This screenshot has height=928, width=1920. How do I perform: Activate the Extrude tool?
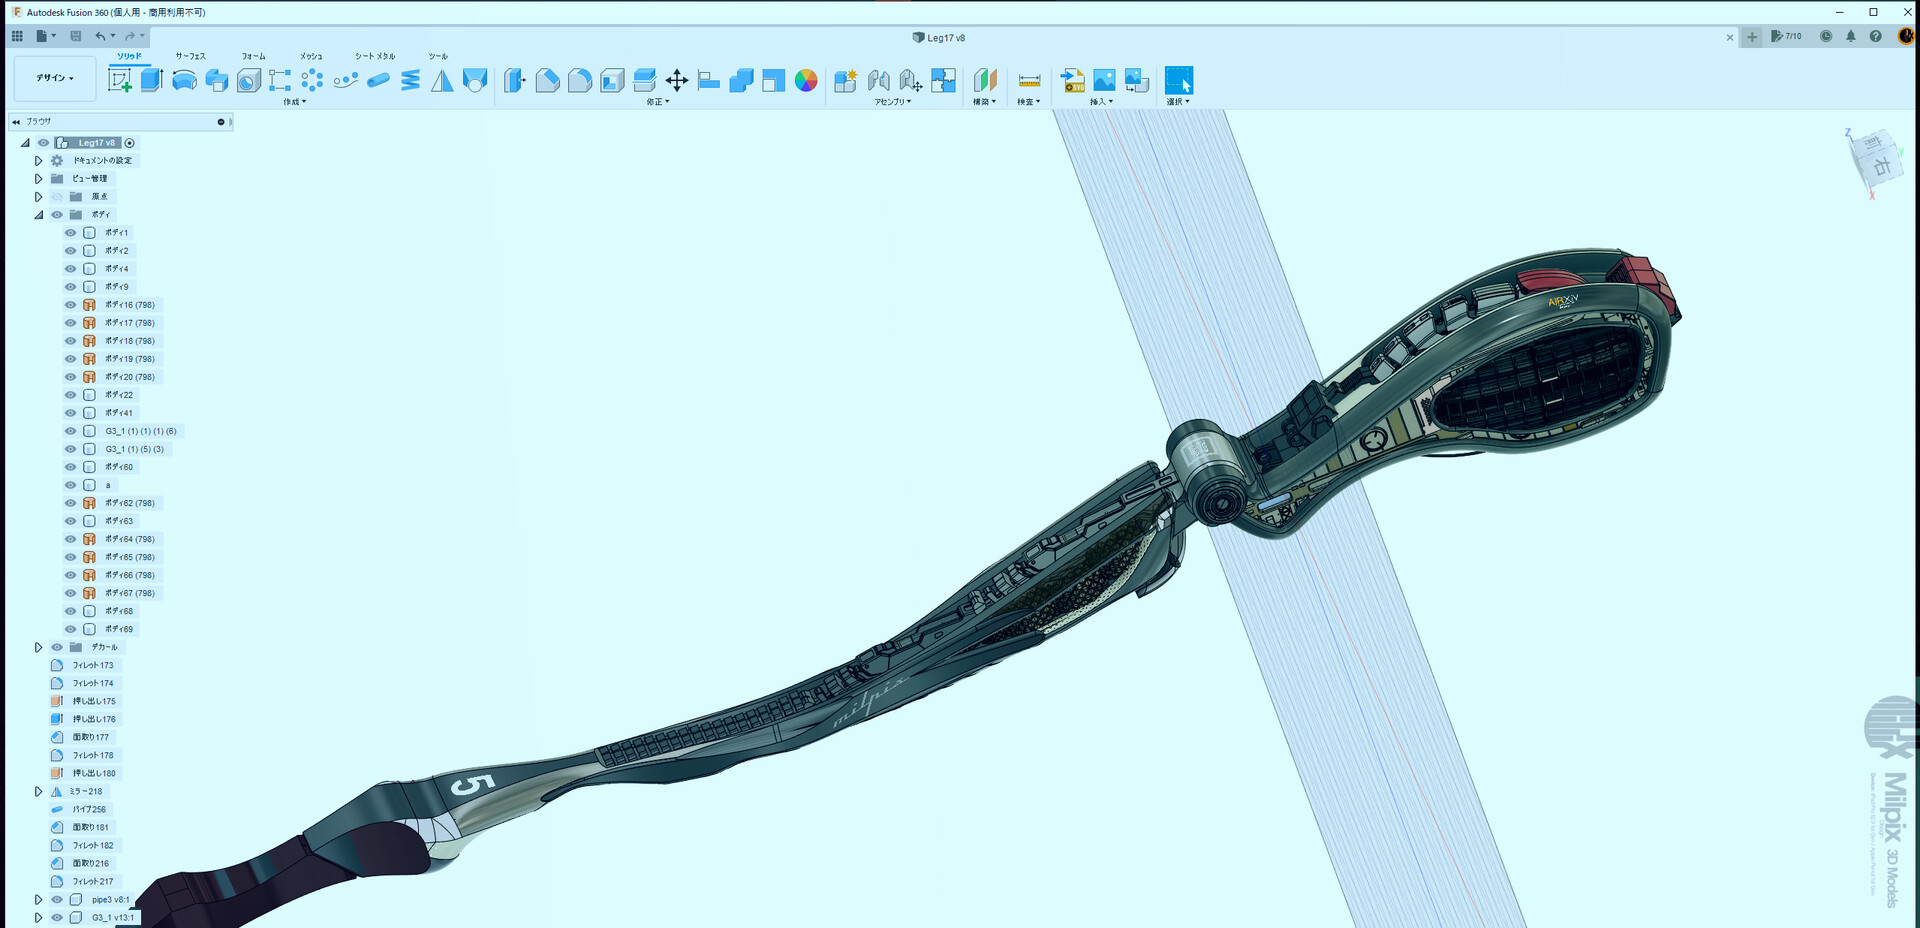[151, 80]
